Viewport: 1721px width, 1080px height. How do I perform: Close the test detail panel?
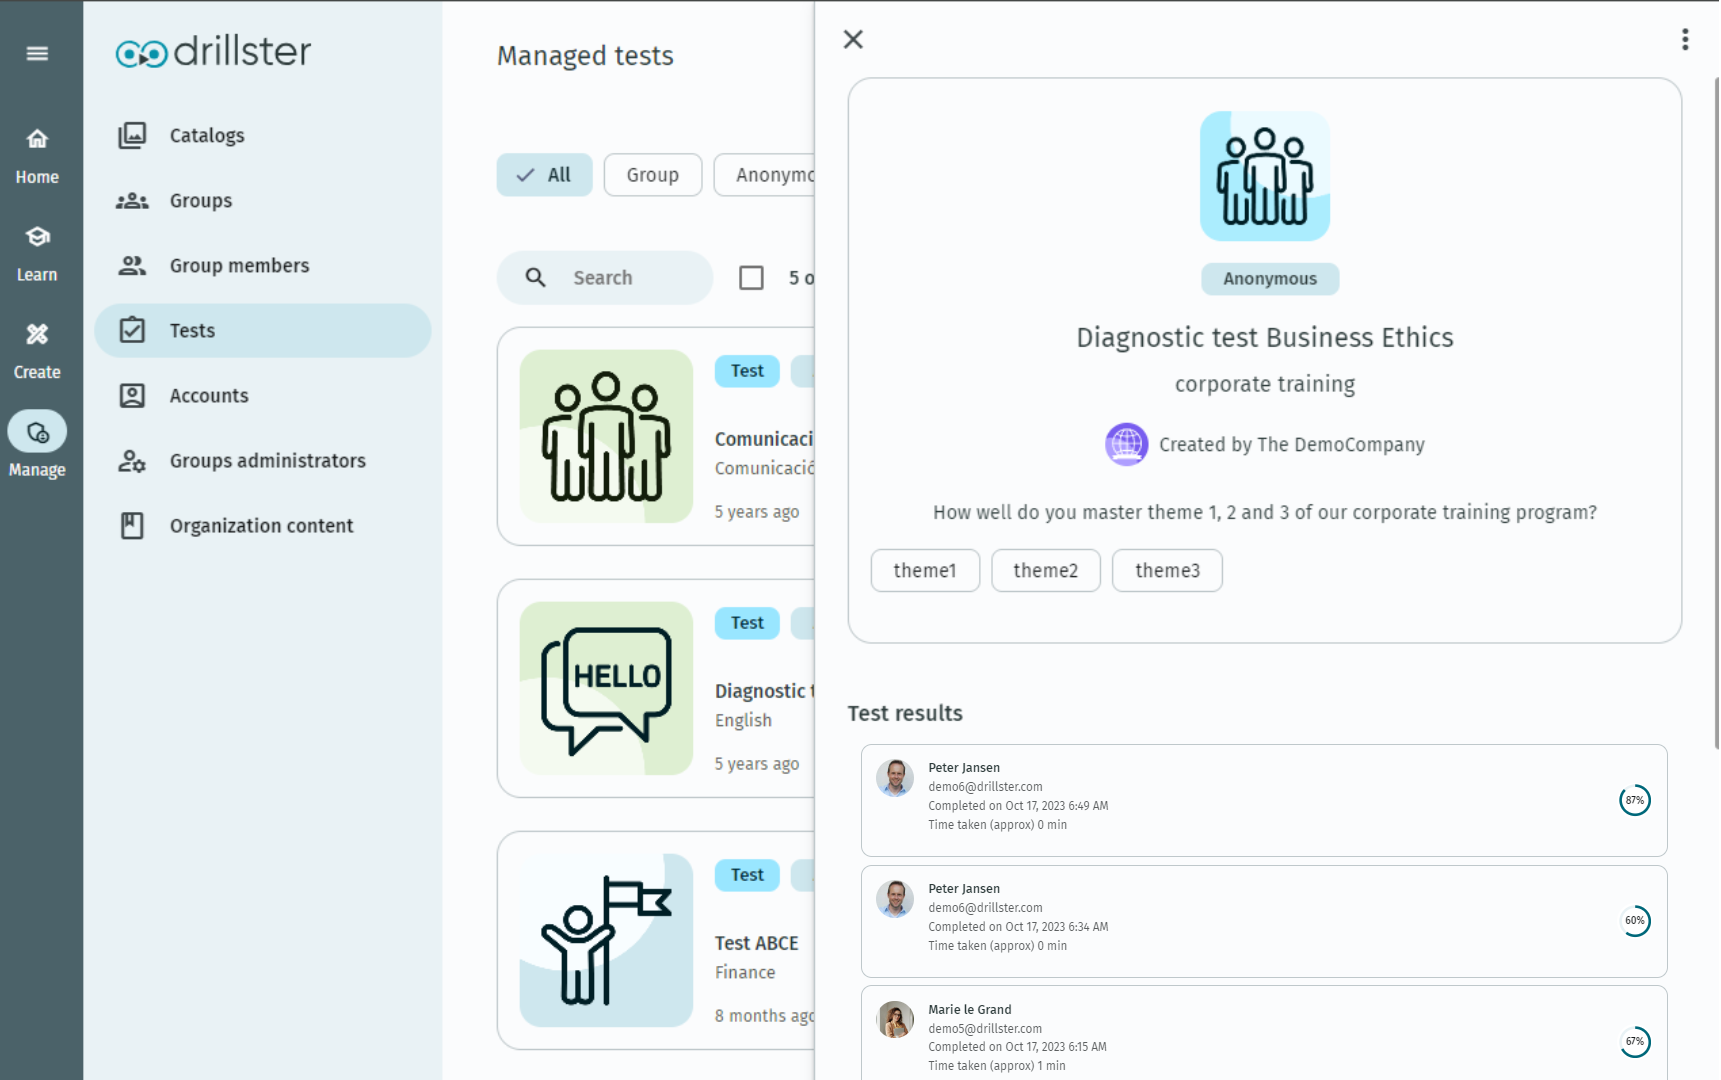click(x=853, y=39)
